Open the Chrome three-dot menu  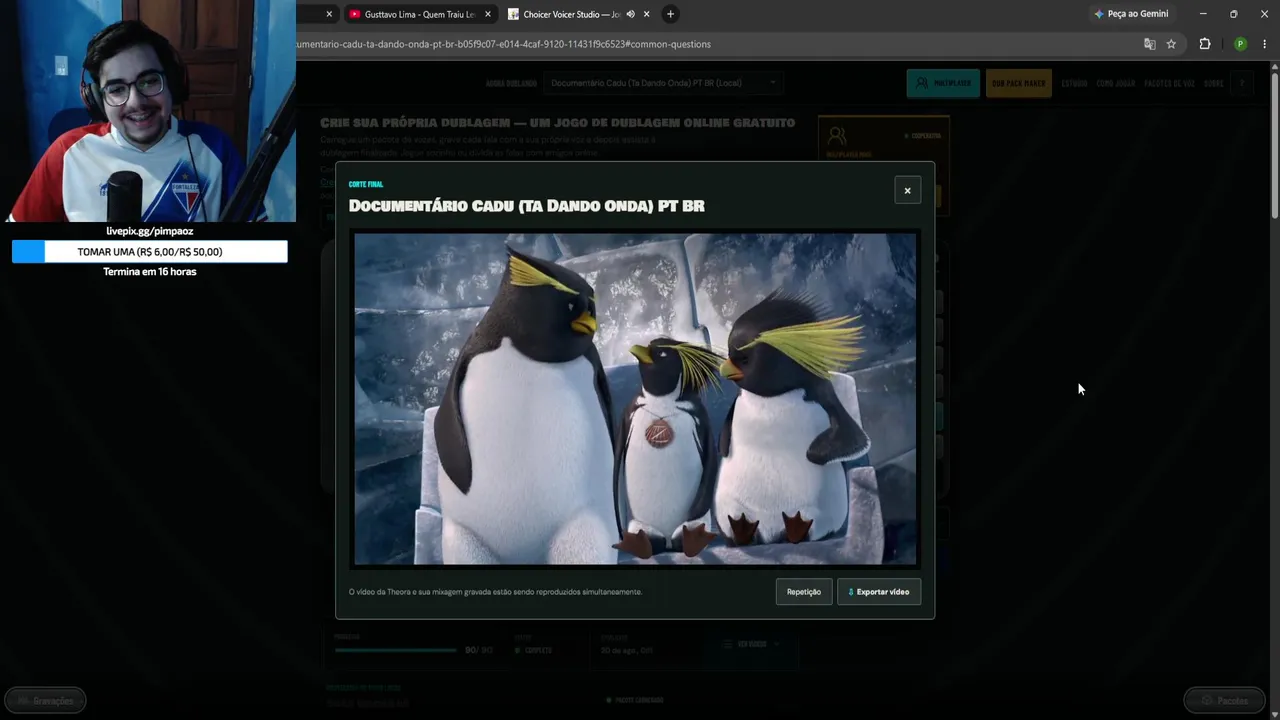(x=1266, y=44)
